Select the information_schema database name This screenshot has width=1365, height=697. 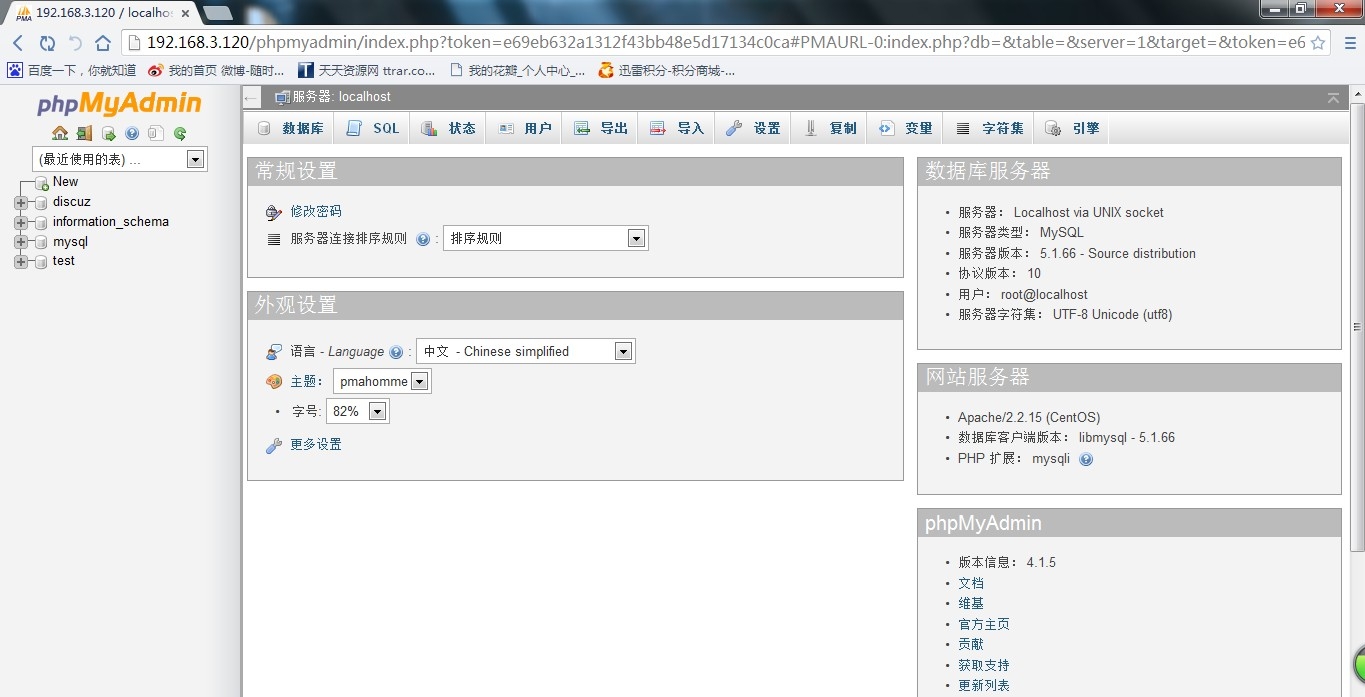tap(111, 222)
